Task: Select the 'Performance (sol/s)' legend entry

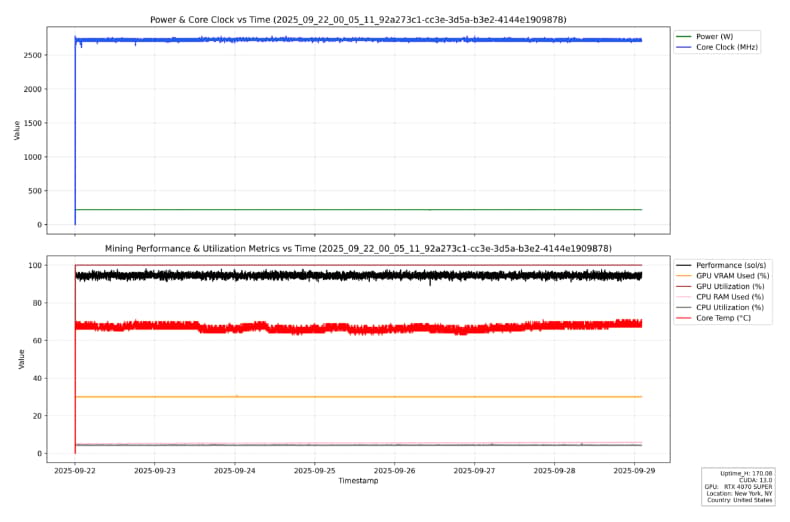Action: (721, 265)
